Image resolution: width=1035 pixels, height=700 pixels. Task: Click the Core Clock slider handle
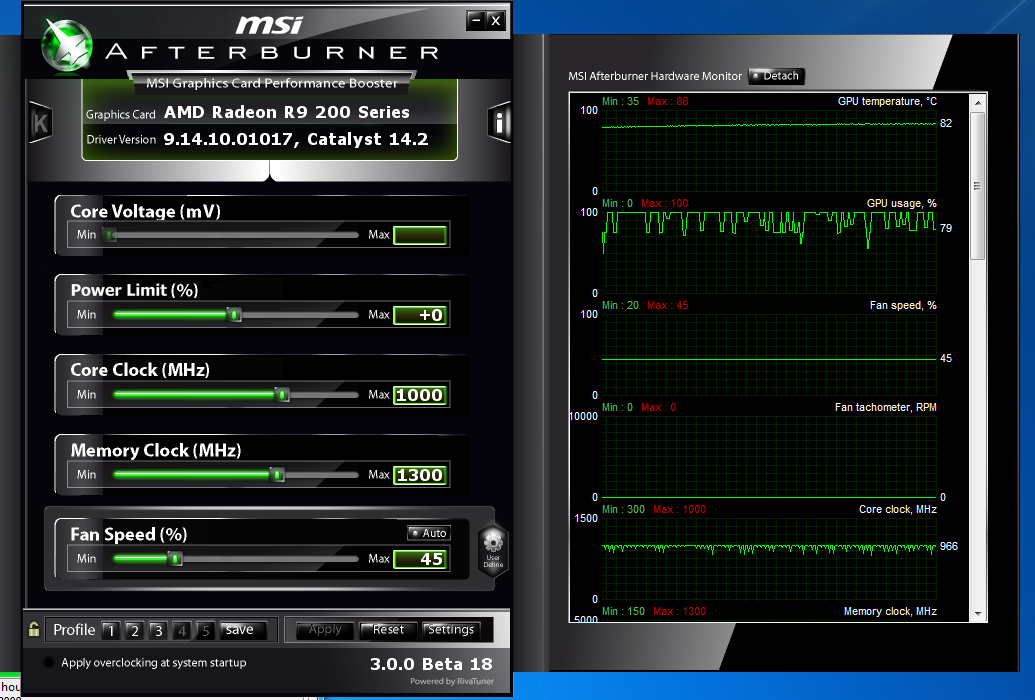click(283, 395)
